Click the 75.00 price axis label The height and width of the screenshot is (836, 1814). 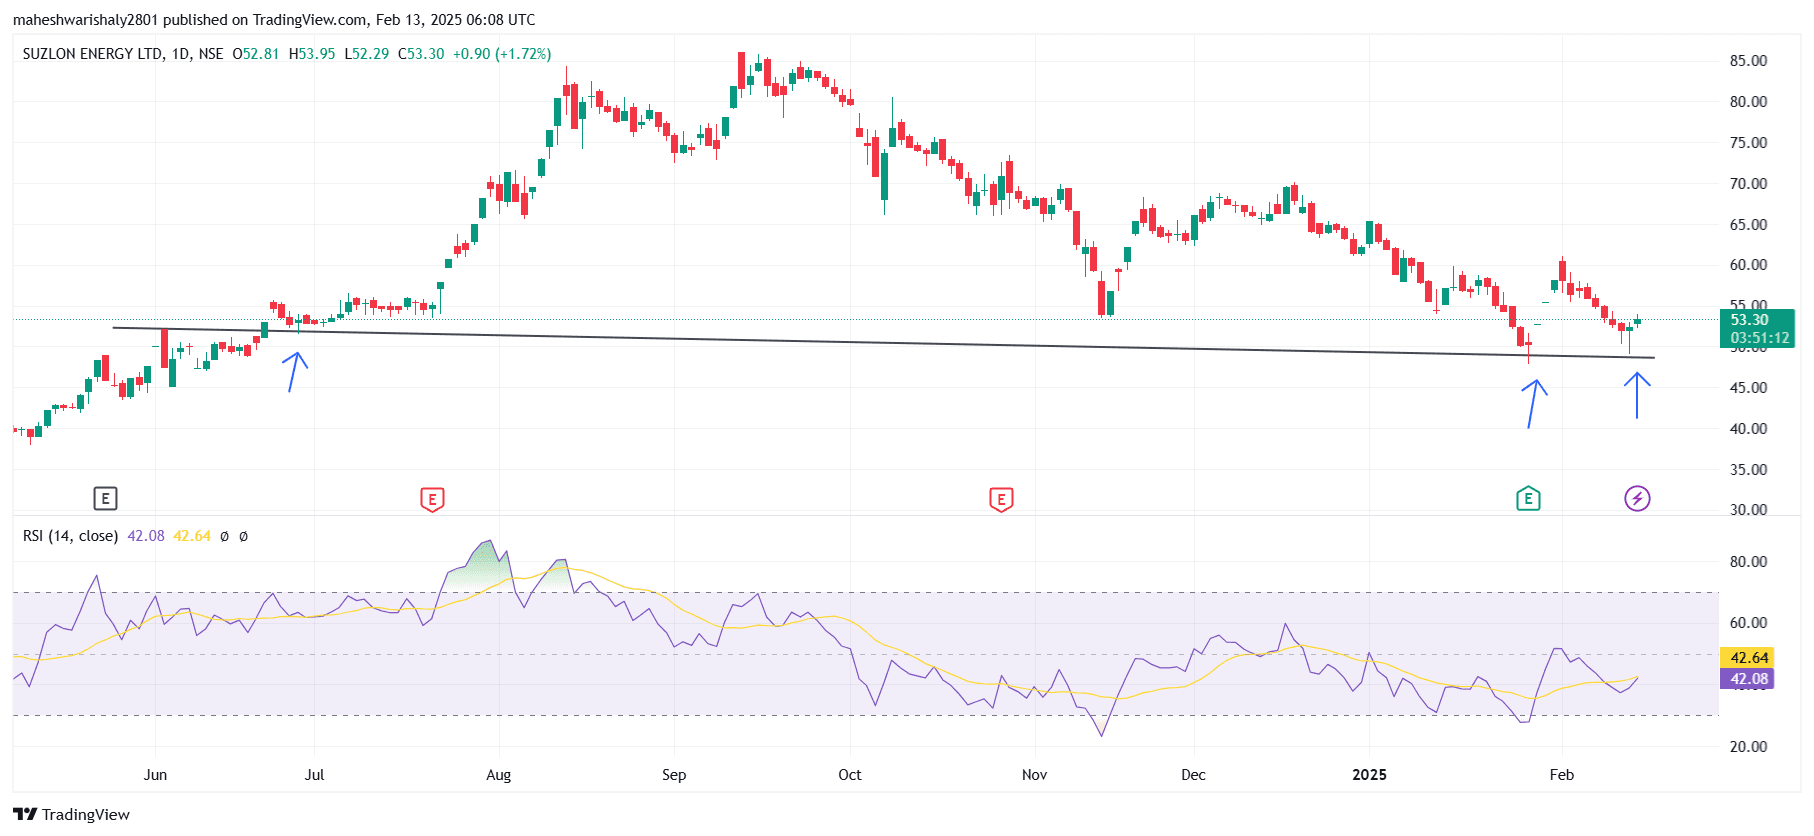pyautogui.click(x=1748, y=143)
